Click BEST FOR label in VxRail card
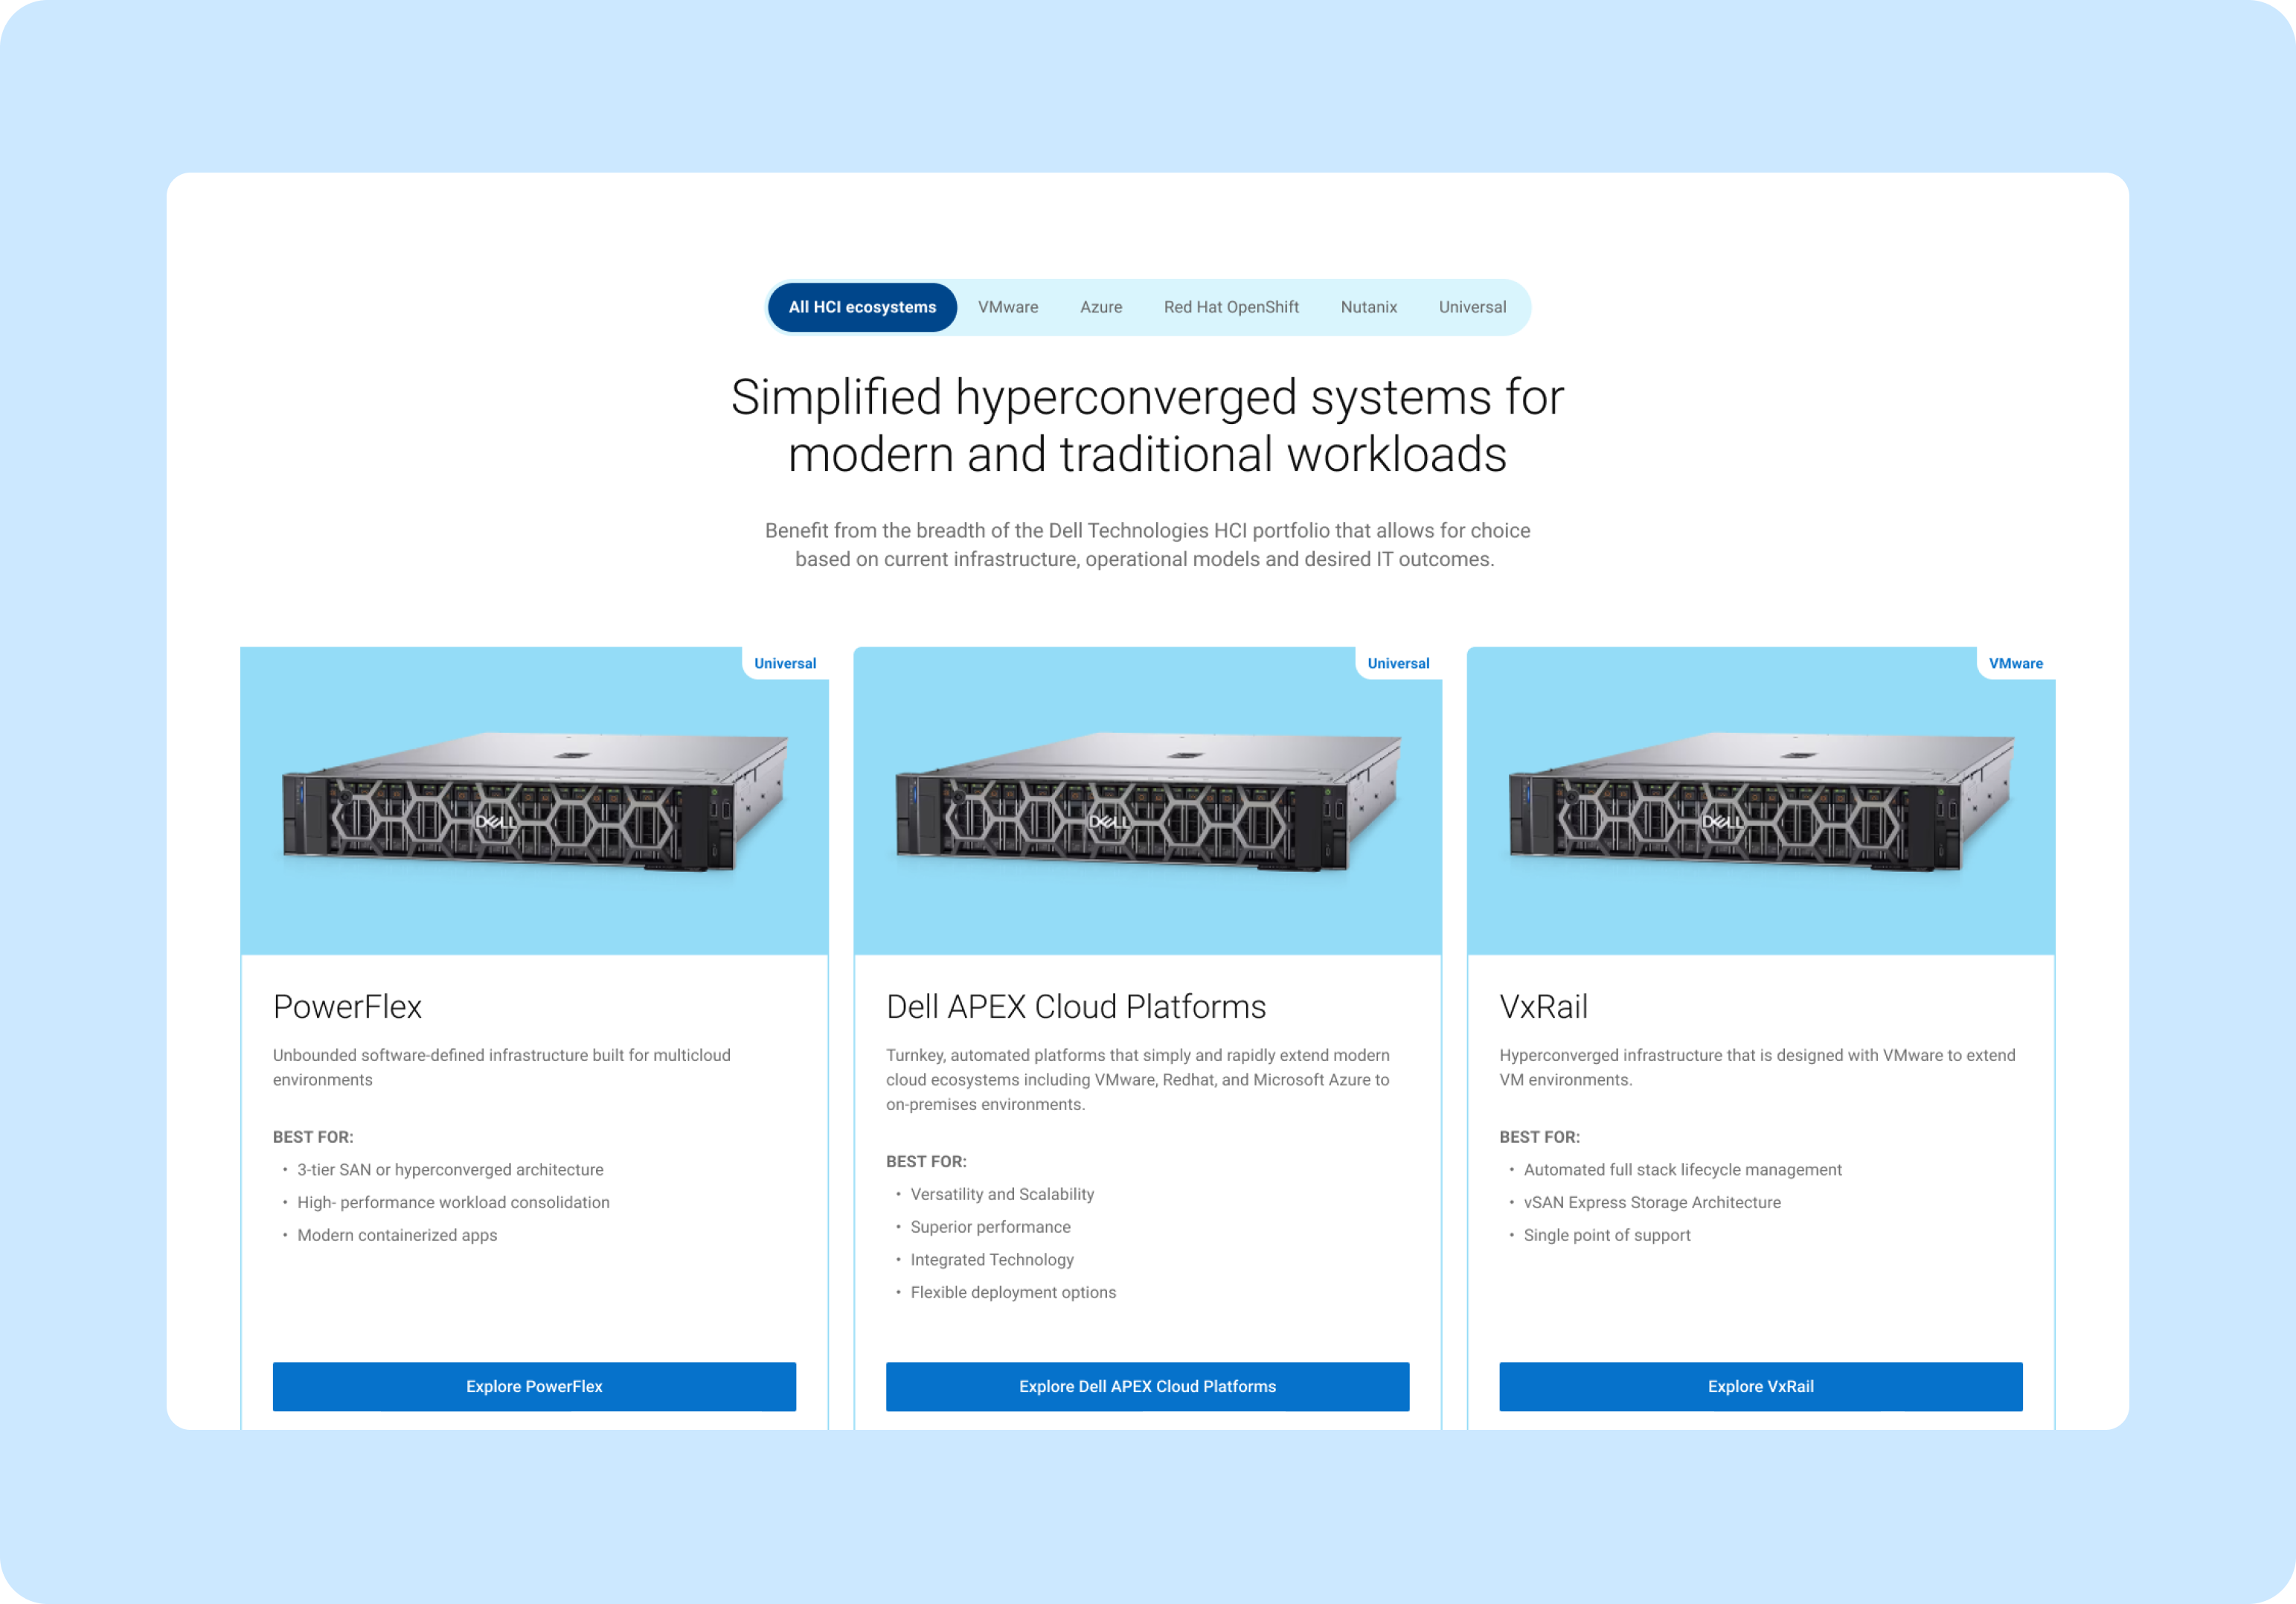Image resolution: width=2296 pixels, height=1604 pixels. (1539, 1137)
